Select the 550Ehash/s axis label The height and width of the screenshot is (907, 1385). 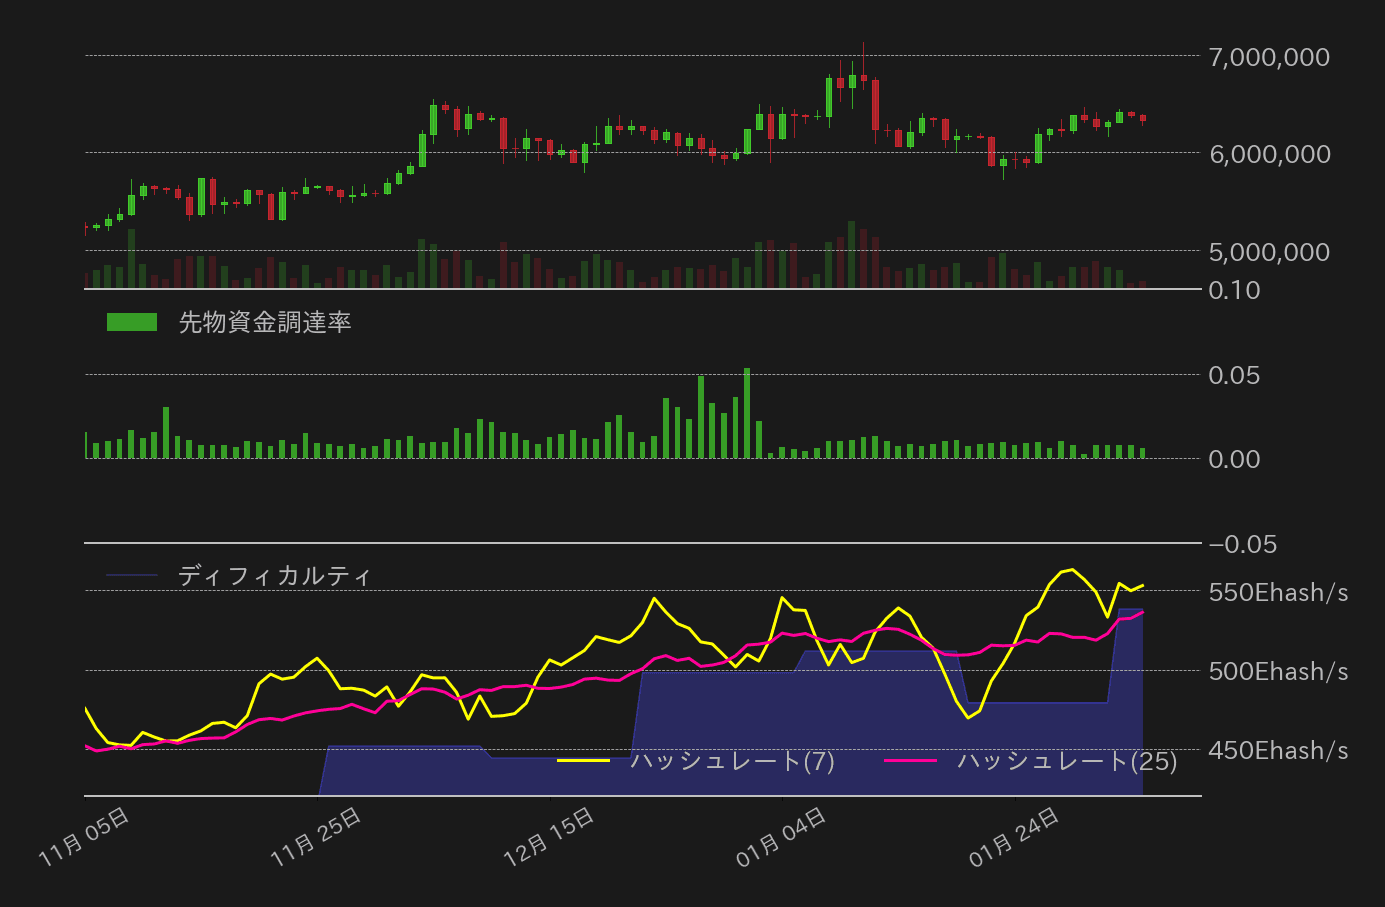(x=1278, y=592)
